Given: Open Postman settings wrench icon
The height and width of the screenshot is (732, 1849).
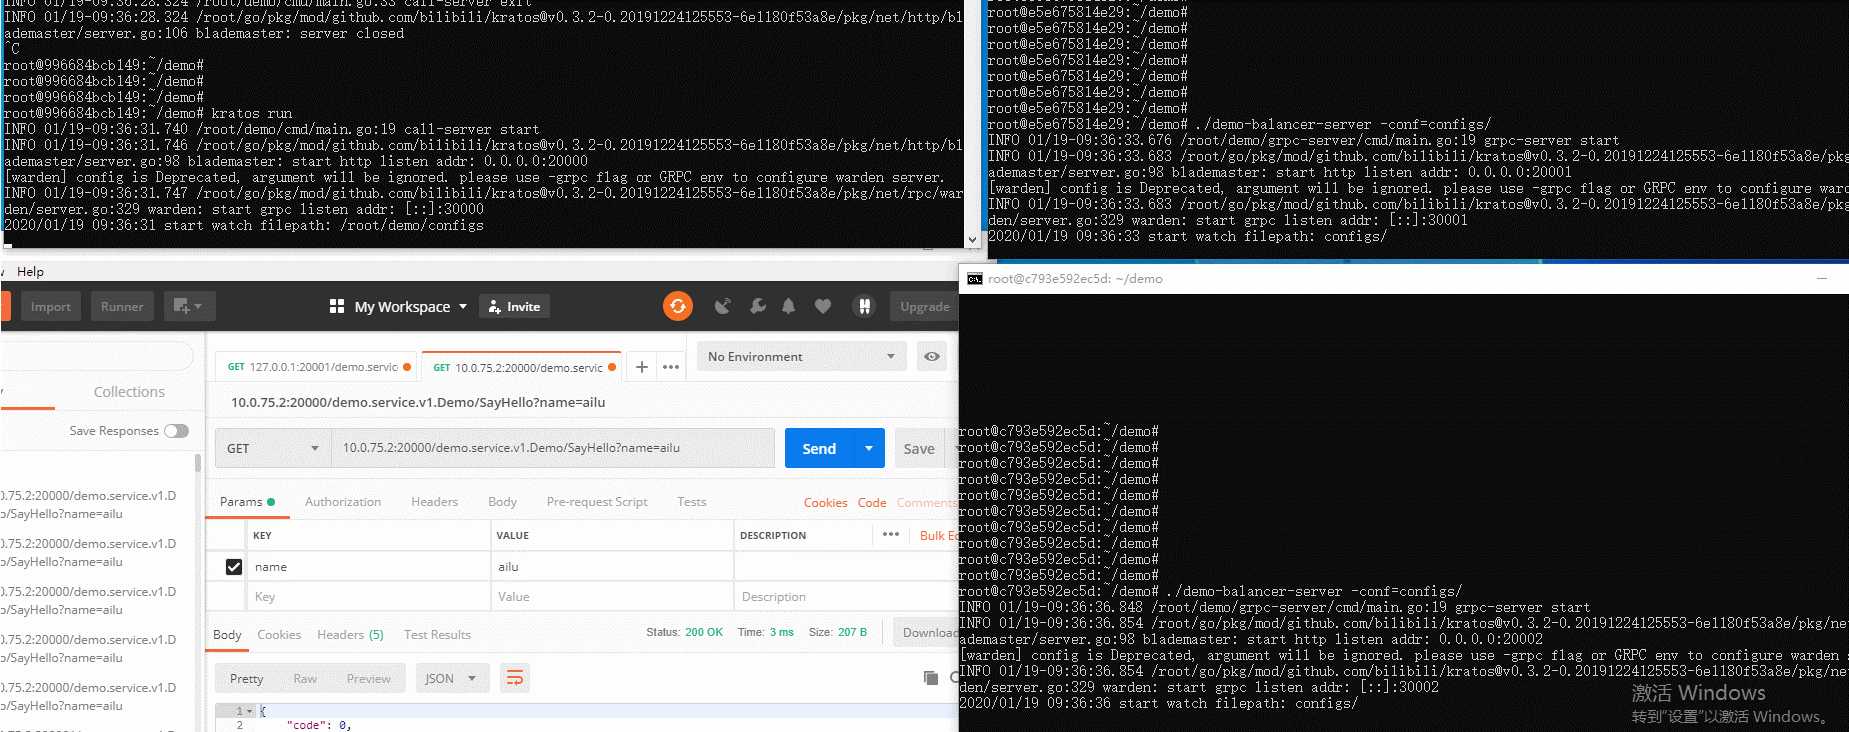Looking at the screenshot, I should click(x=757, y=306).
